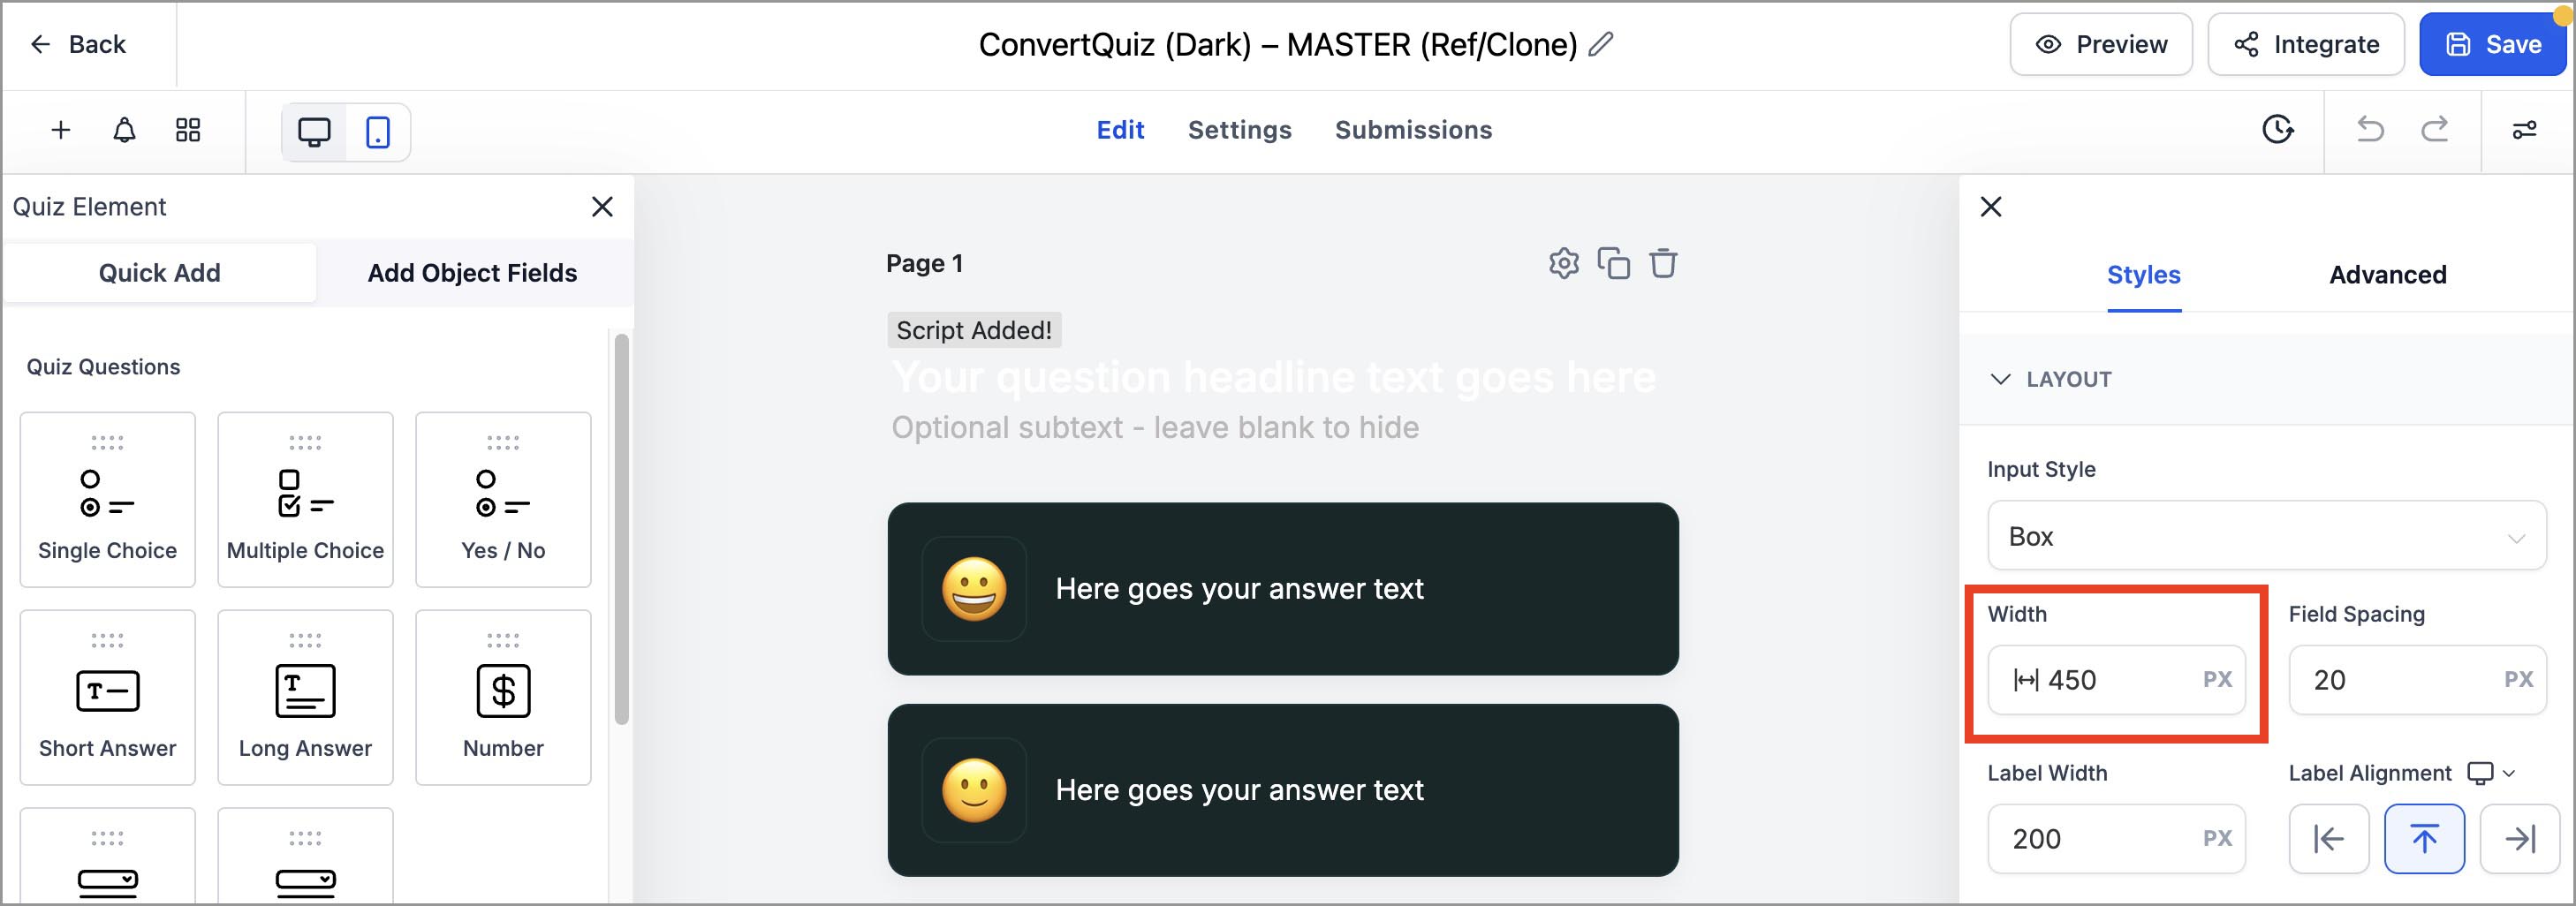
Task: Open Label Alignment device dropdown
Action: [2490, 773]
